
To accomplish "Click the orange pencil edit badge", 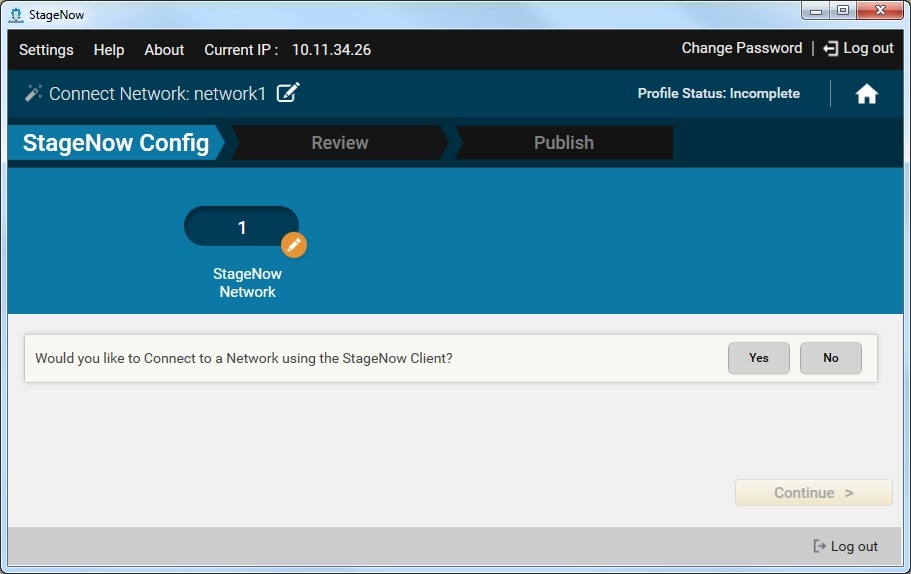I will click(293, 245).
